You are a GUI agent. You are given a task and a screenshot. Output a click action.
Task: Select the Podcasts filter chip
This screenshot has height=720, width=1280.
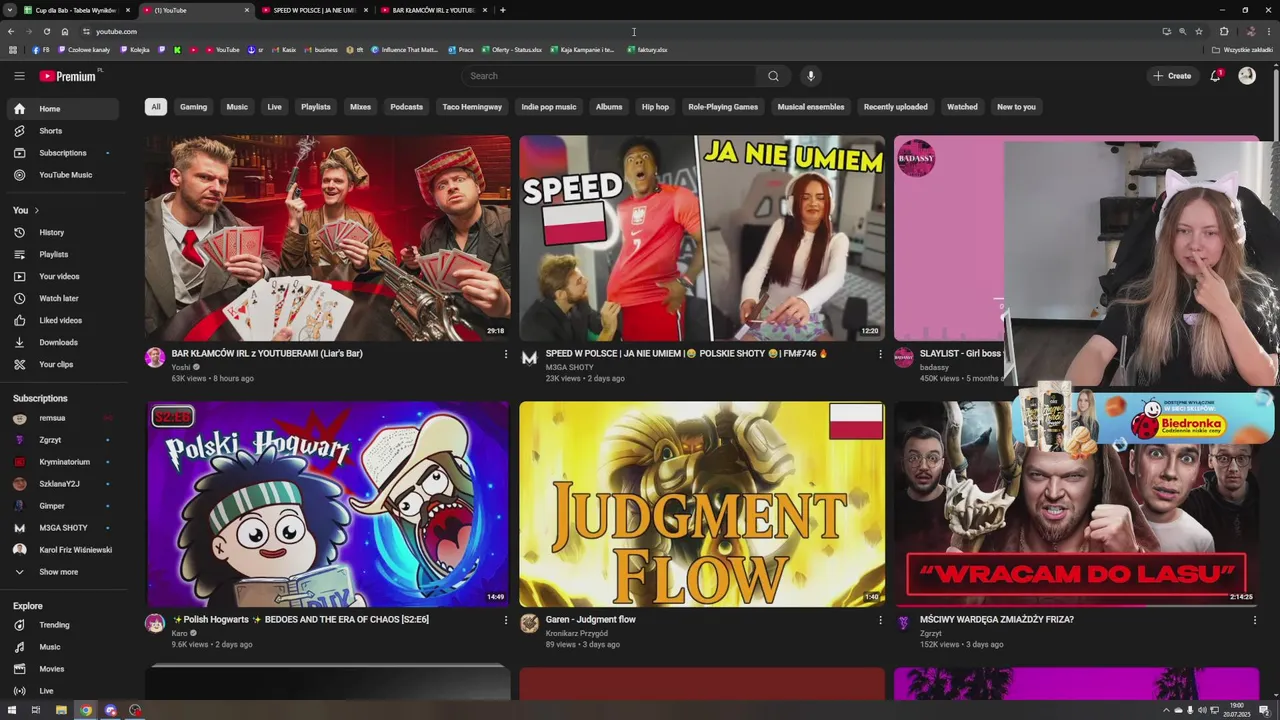[406, 107]
